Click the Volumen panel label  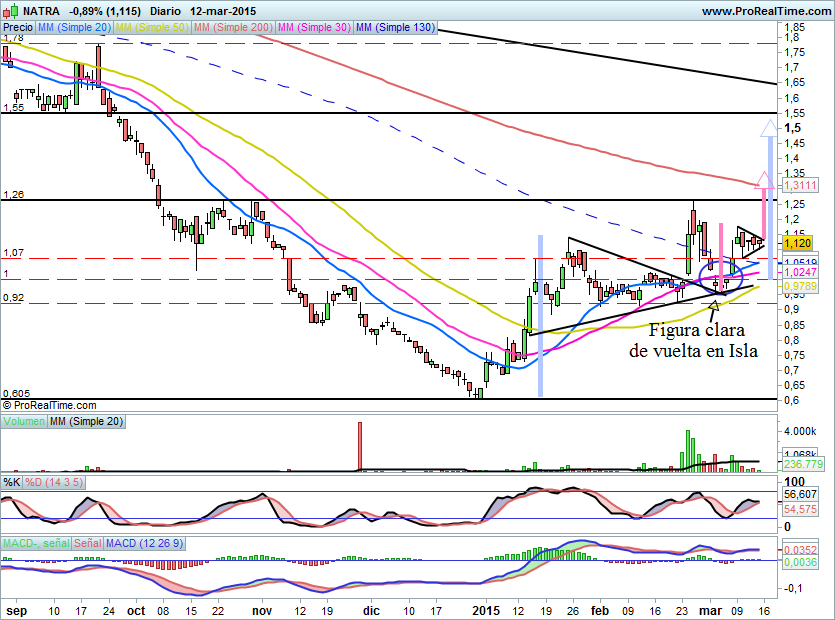(24, 421)
